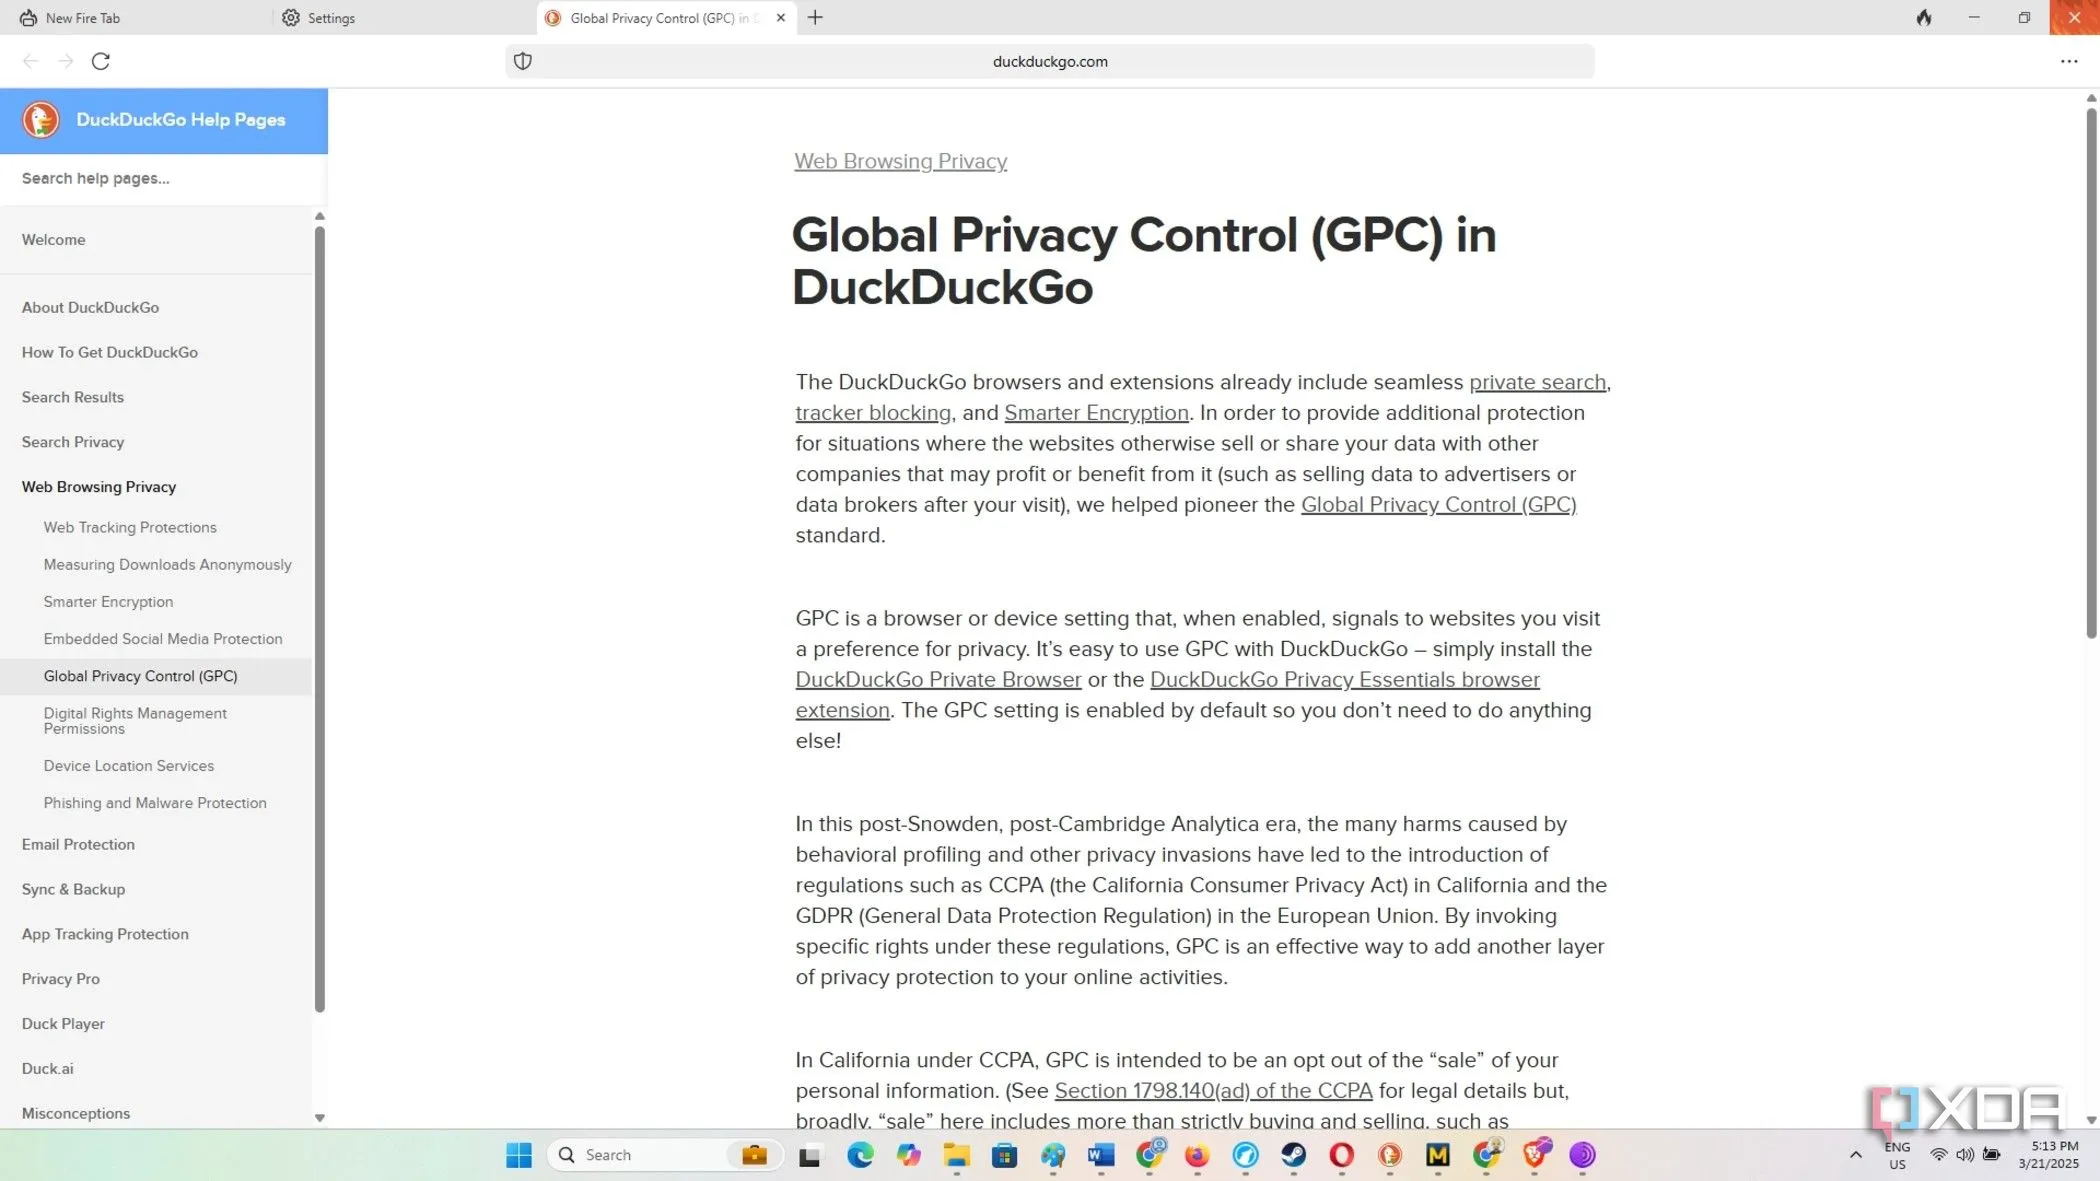The width and height of the screenshot is (2100, 1181).
Task: Expand How To Get DuckDuckGo section
Action: pyautogui.click(x=110, y=352)
